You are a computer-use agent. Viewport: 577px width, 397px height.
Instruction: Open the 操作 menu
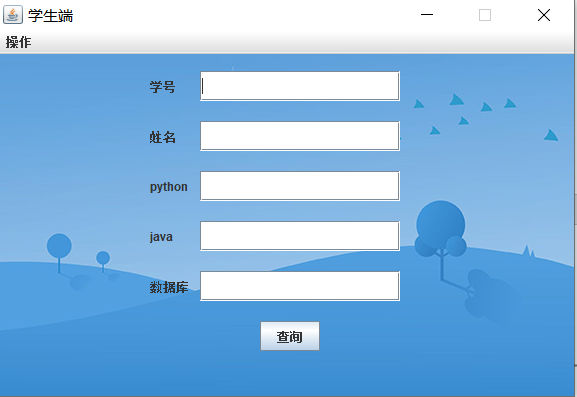18,42
